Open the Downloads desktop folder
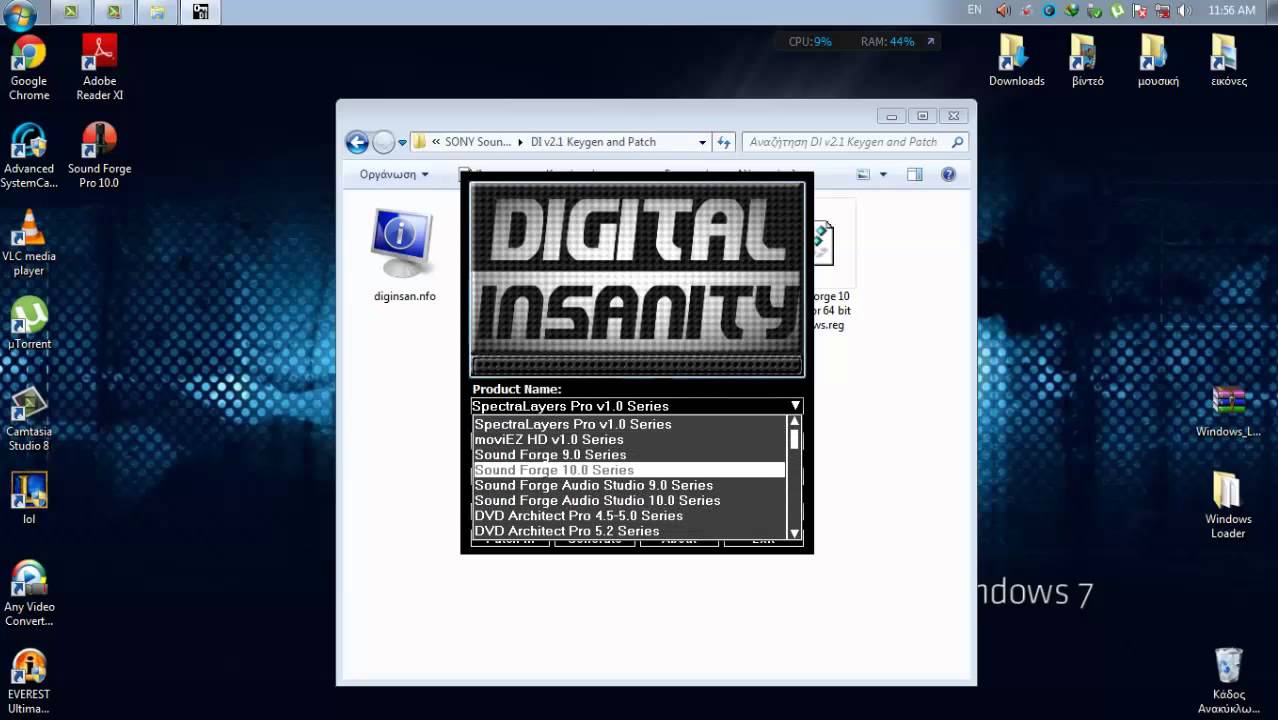Viewport: 1278px width, 720px height. click(x=1016, y=60)
